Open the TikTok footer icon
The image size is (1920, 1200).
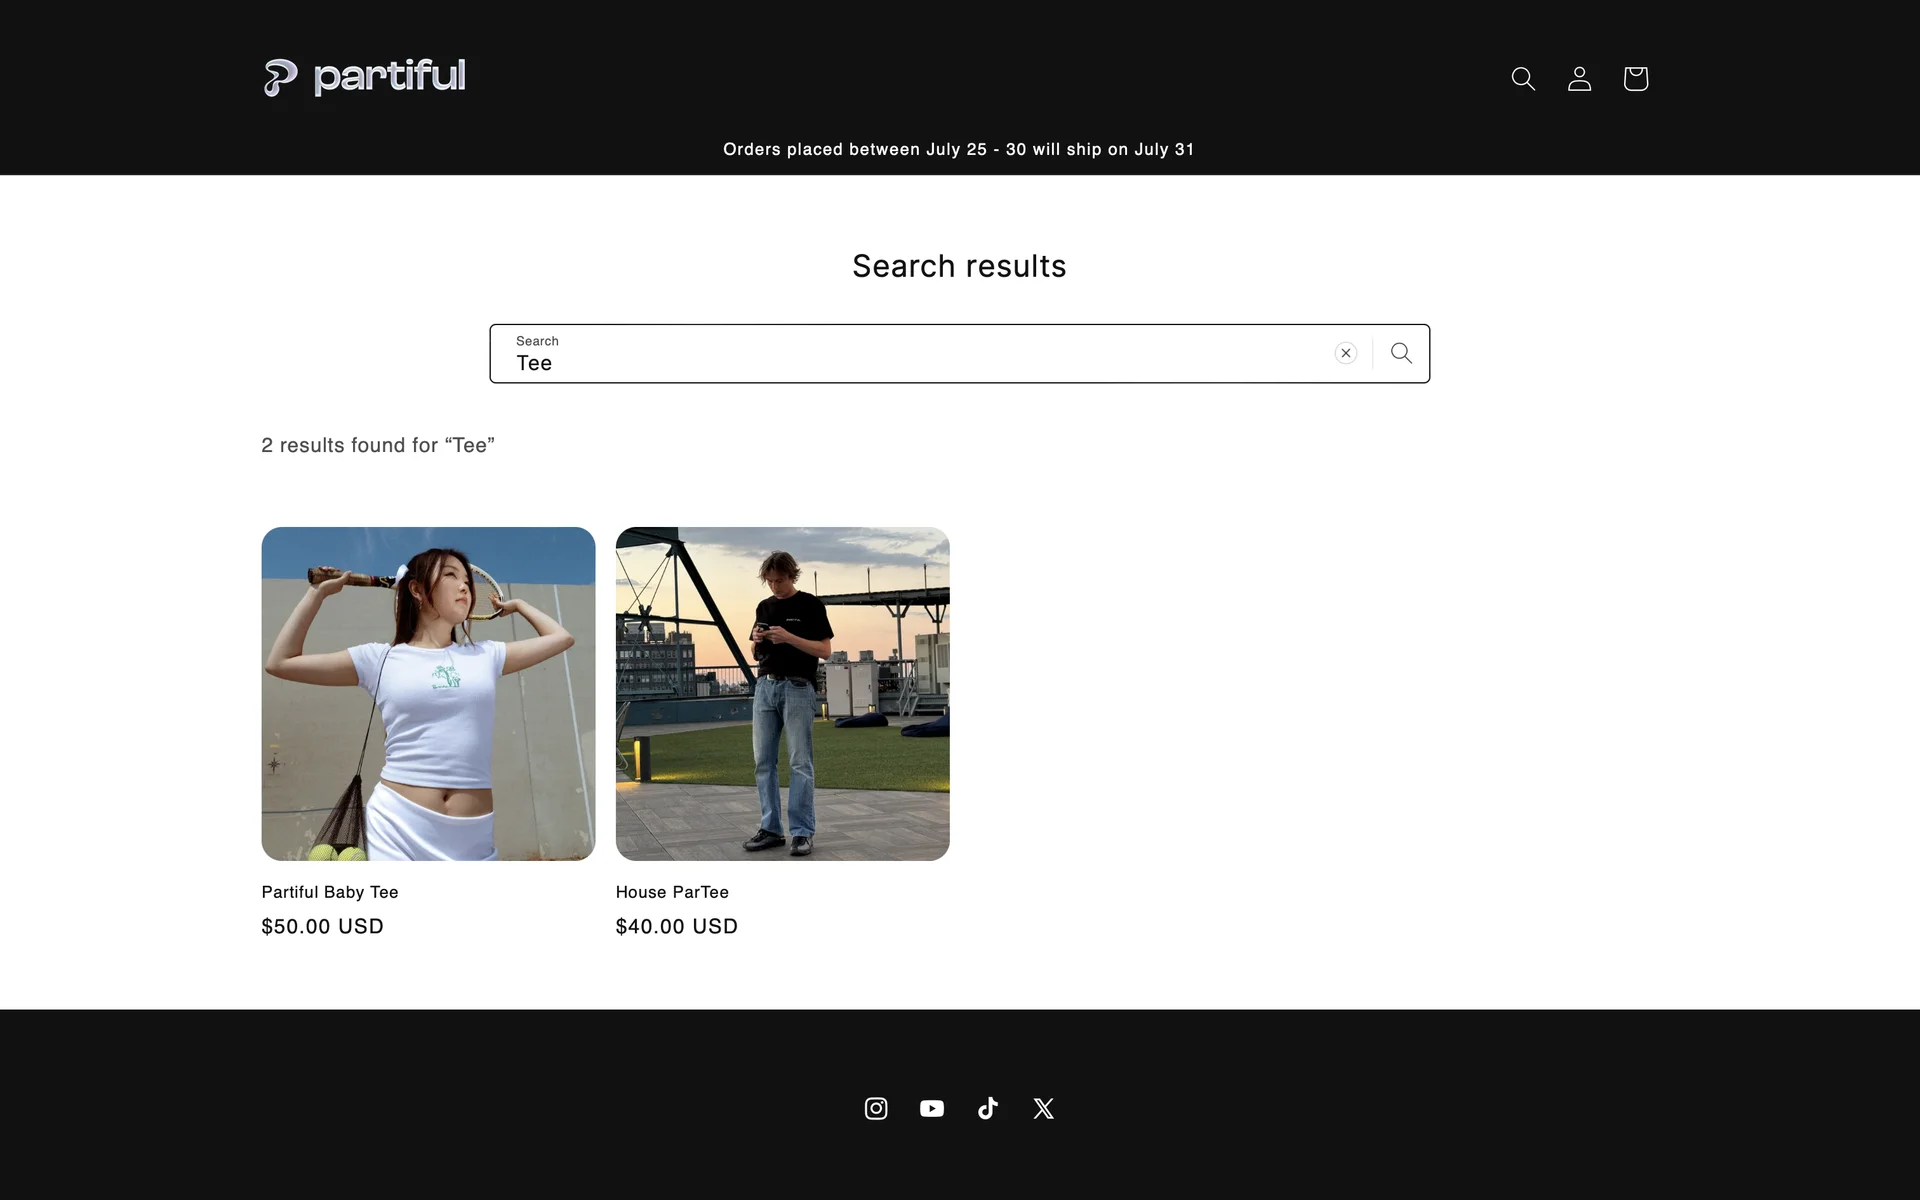coord(988,1108)
